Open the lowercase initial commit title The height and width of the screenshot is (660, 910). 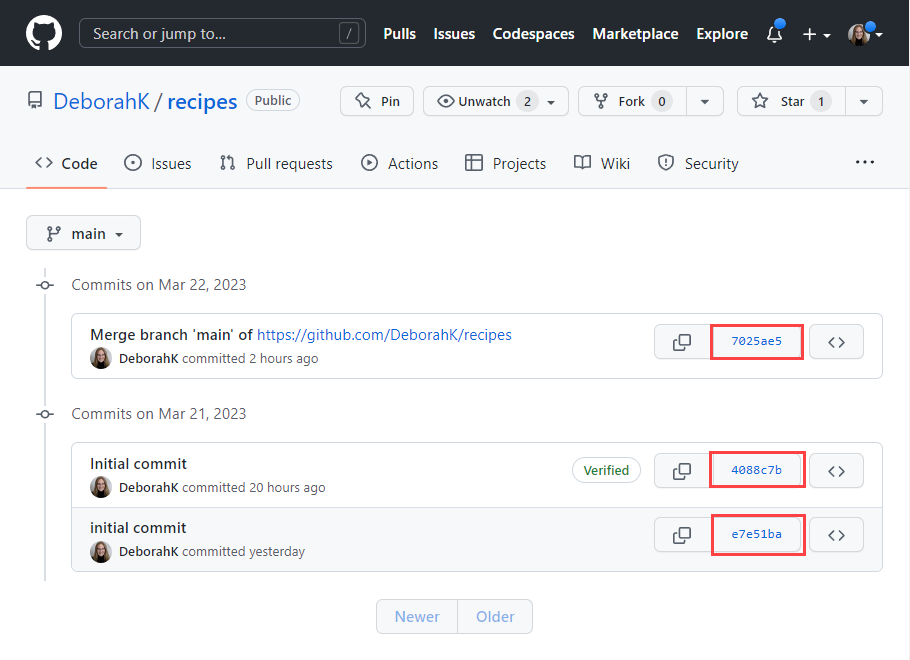(x=138, y=528)
